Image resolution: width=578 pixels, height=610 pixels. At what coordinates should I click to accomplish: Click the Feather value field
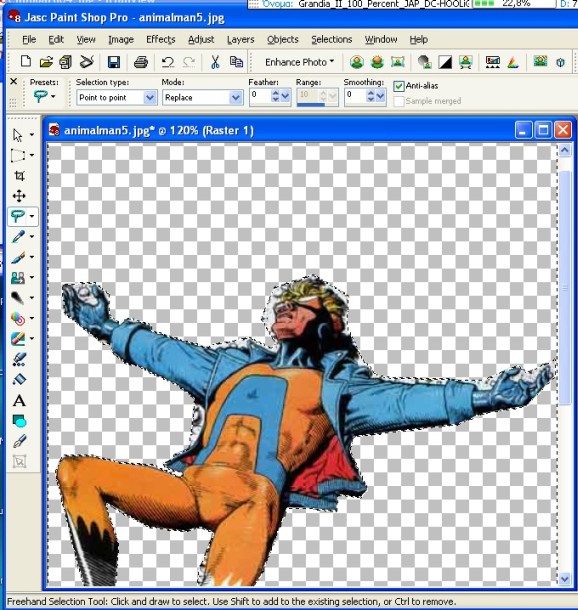pyautogui.click(x=261, y=95)
